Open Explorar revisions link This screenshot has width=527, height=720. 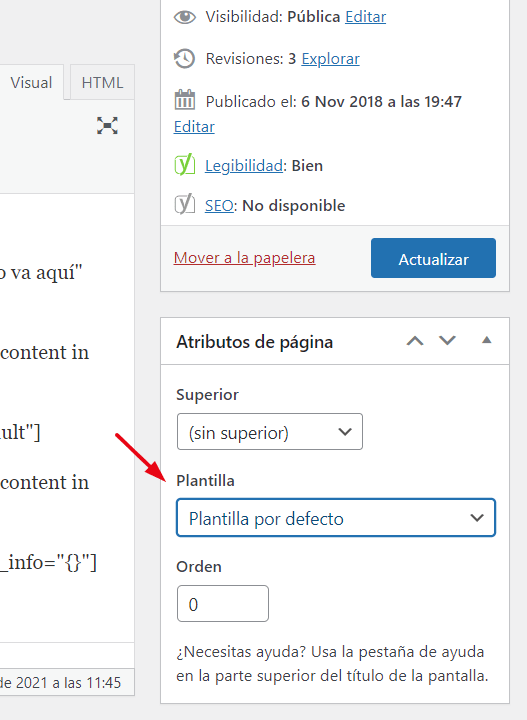(x=331, y=59)
